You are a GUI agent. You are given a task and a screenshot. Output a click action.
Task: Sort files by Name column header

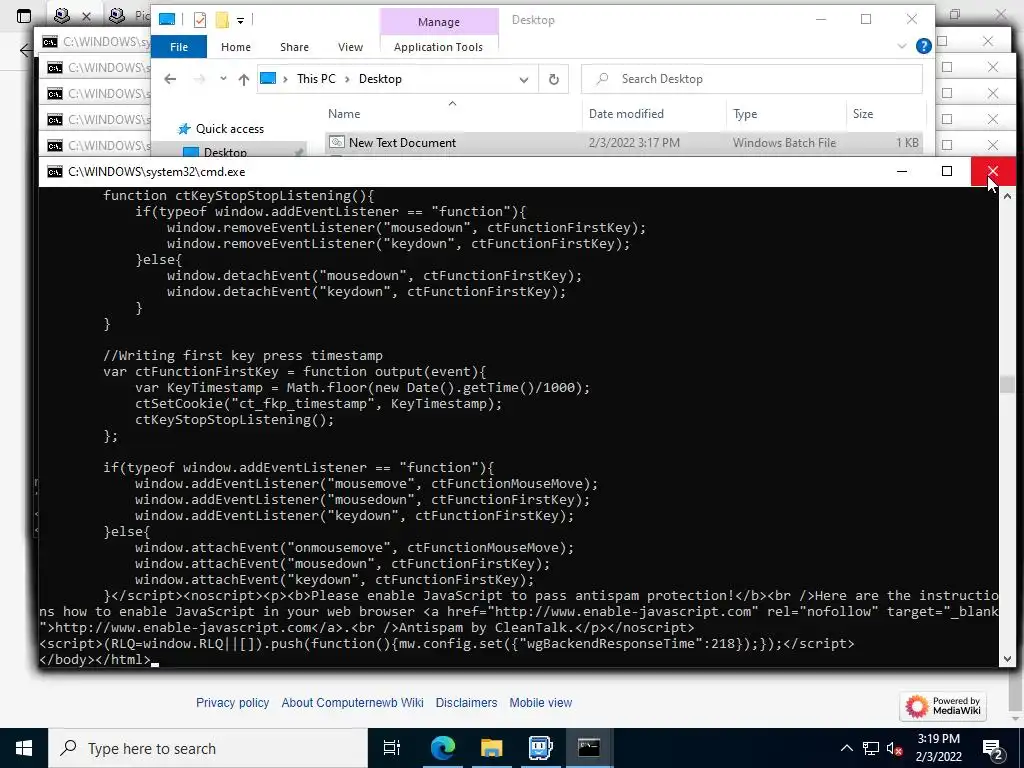(344, 114)
